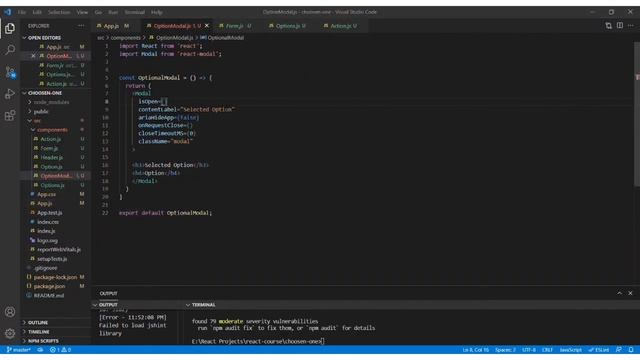
Task: Switch to the Form.js editor tab
Action: [235, 26]
